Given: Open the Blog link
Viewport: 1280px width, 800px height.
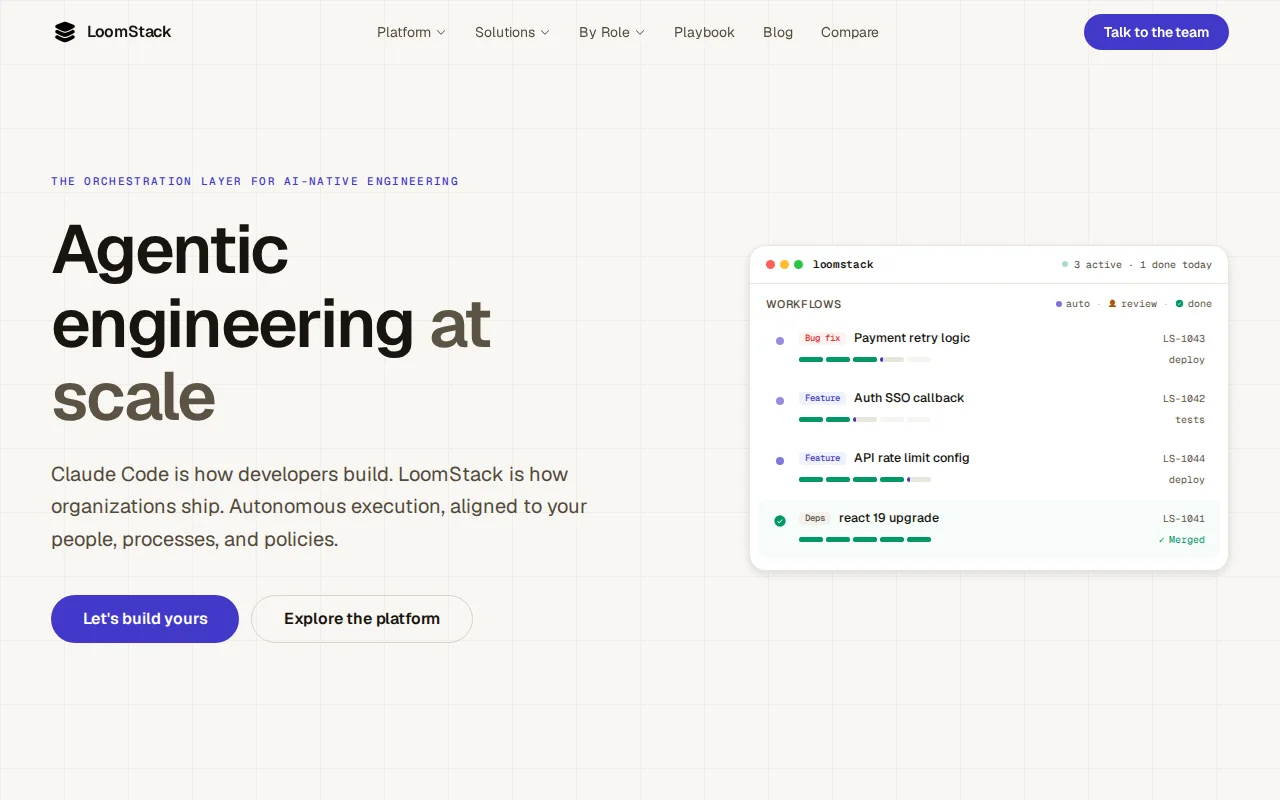Looking at the screenshot, I should pos(778,32).
